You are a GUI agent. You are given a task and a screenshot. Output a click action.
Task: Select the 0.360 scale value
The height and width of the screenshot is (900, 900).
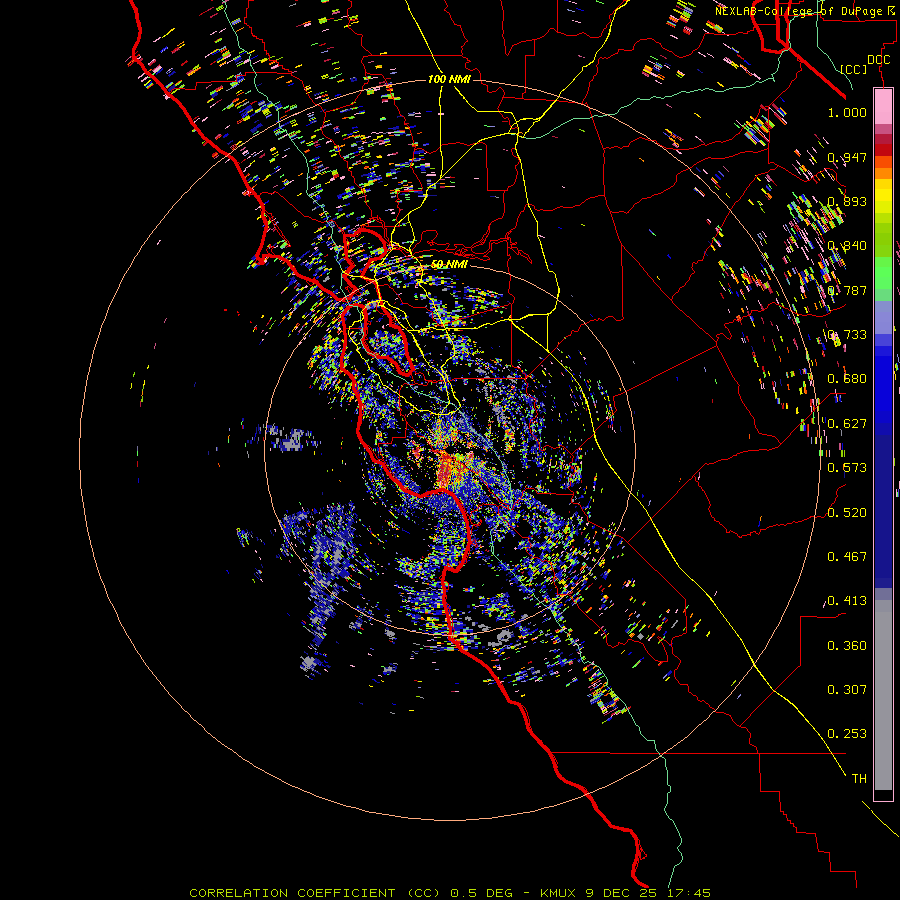click(847, 646)
